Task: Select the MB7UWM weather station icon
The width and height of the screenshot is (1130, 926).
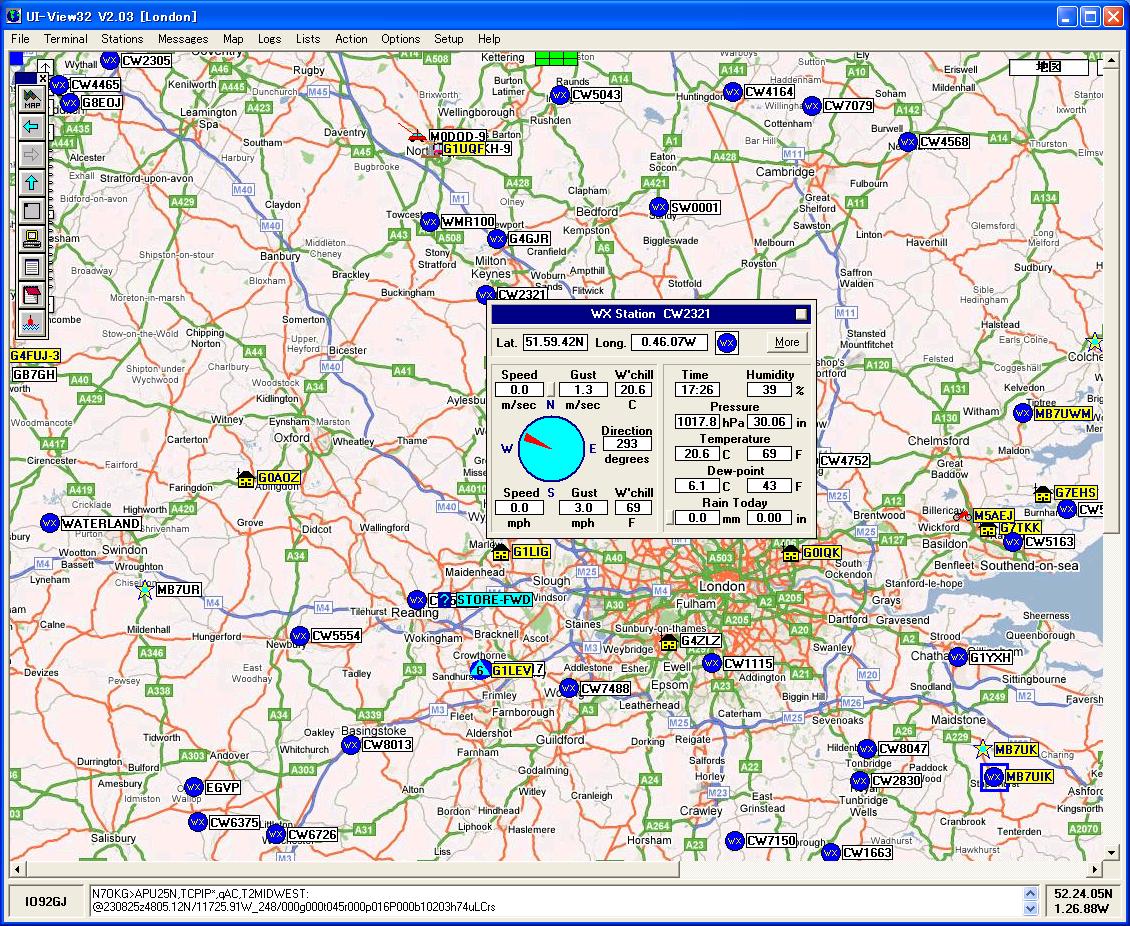Action: 1022,414
